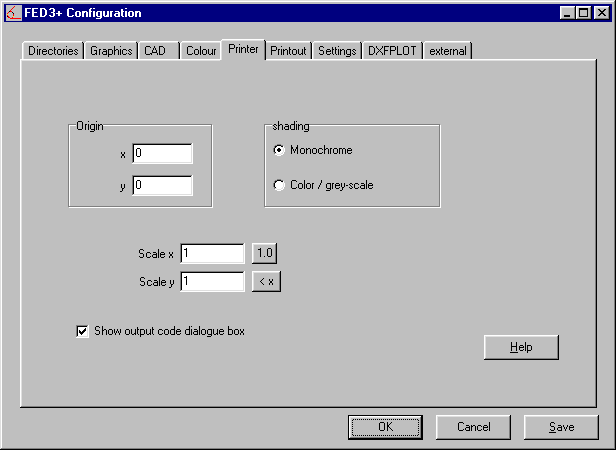Focus the Origin y input field

[x=162, y=186]
